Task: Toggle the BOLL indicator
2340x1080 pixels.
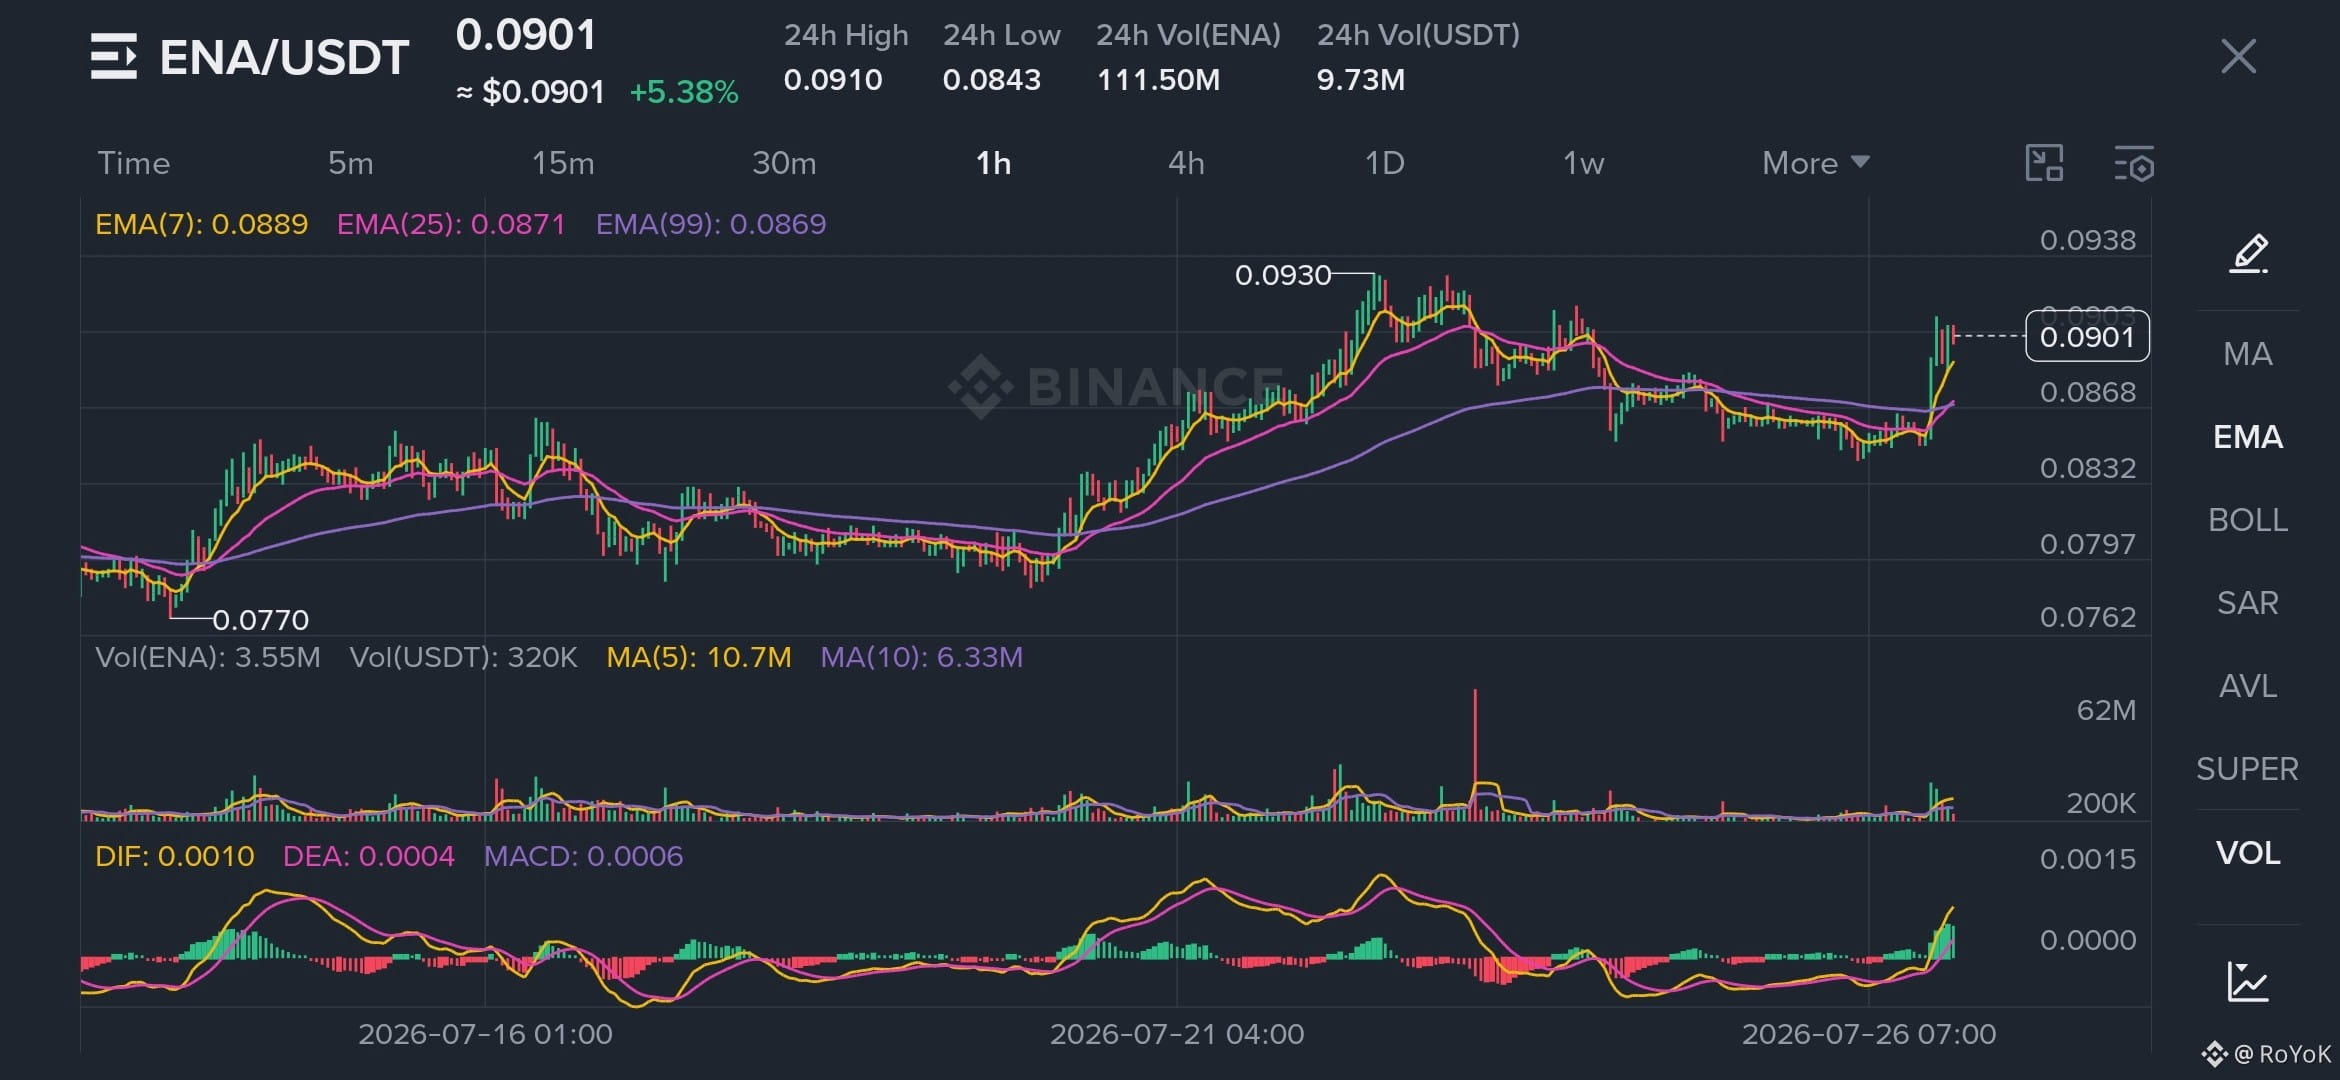Action: tap(2248, 520)
